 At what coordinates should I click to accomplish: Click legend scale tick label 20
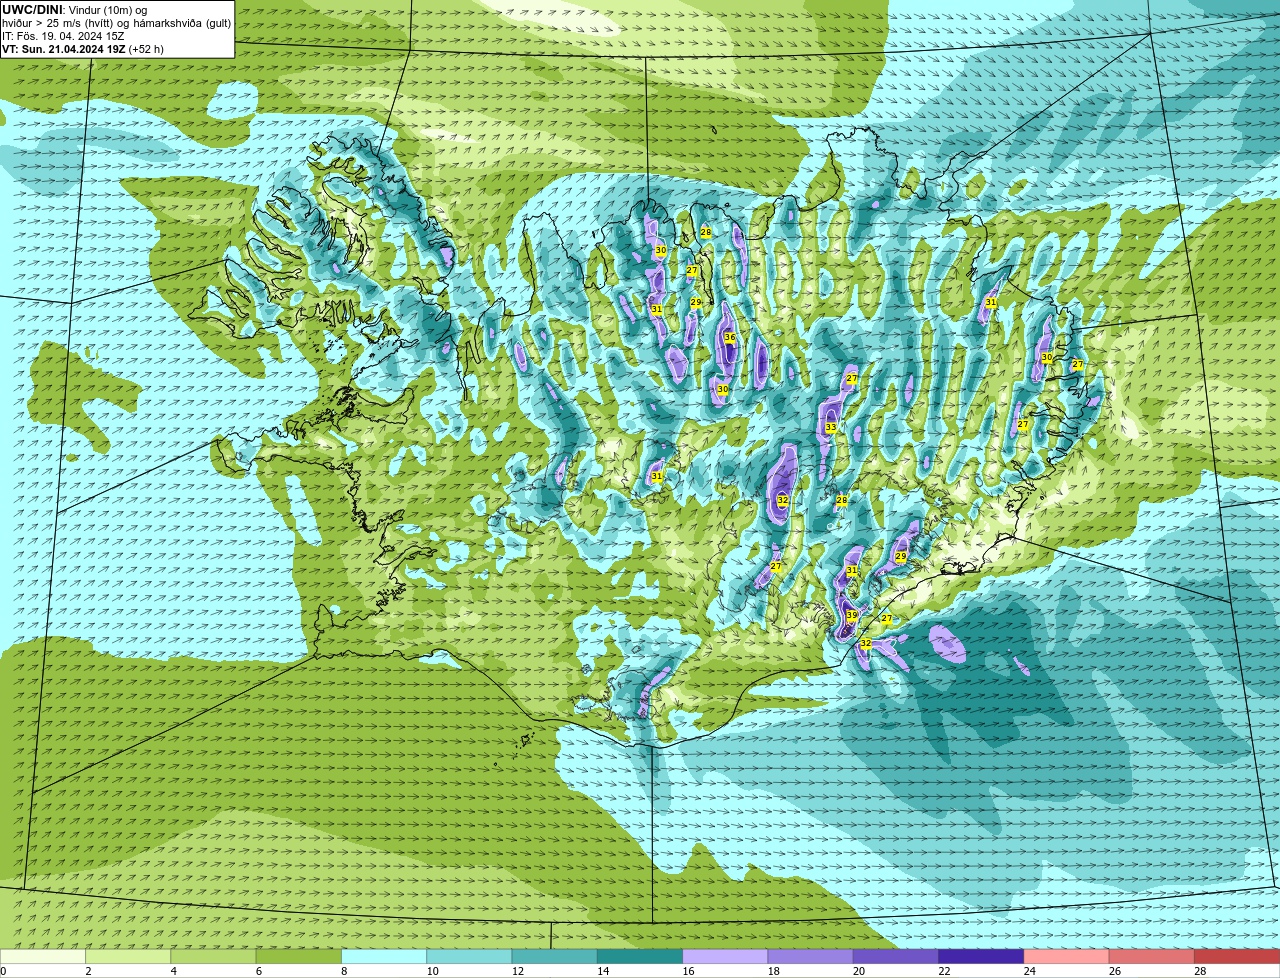[x=858, y=971]
